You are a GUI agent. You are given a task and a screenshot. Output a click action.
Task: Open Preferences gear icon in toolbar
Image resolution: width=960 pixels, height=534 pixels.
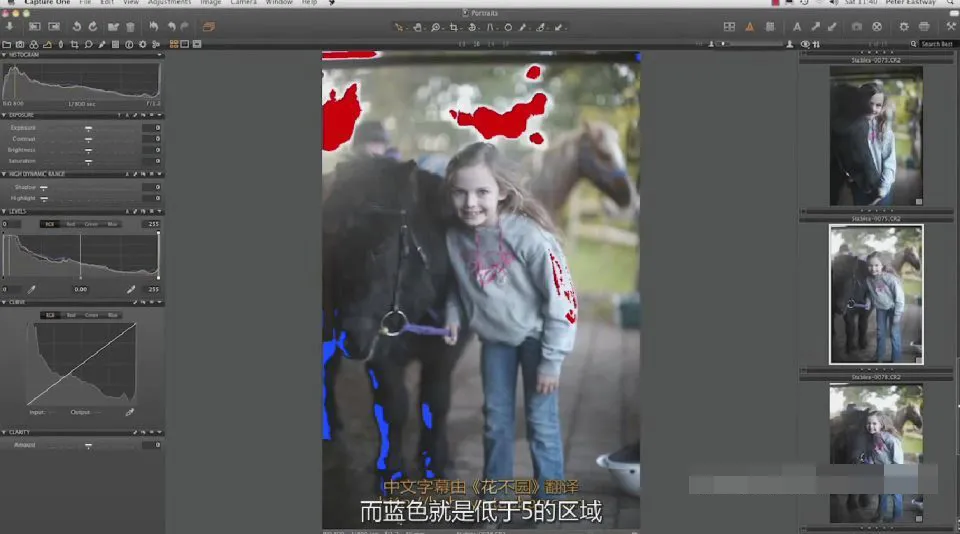904,27
